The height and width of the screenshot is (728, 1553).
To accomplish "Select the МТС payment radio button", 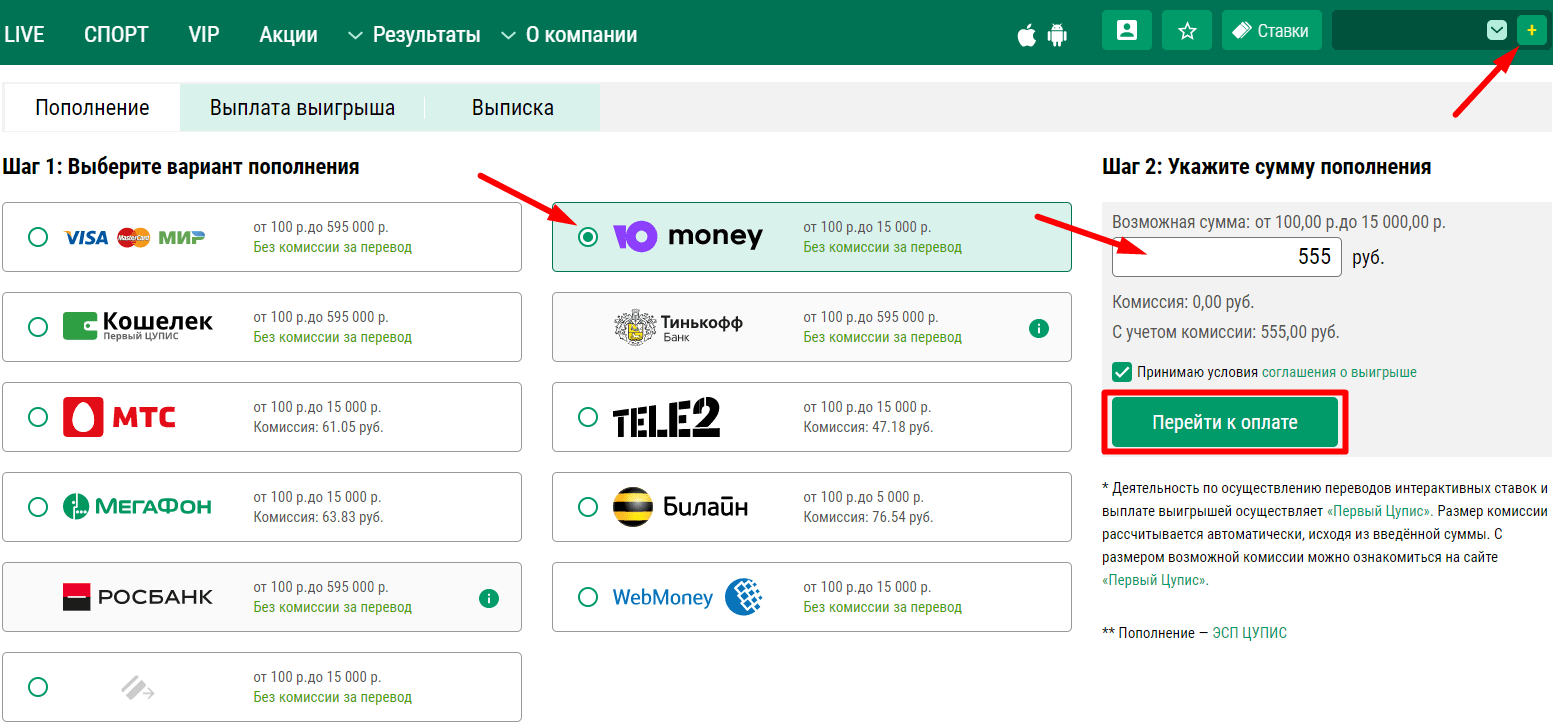I will (38, 417).
